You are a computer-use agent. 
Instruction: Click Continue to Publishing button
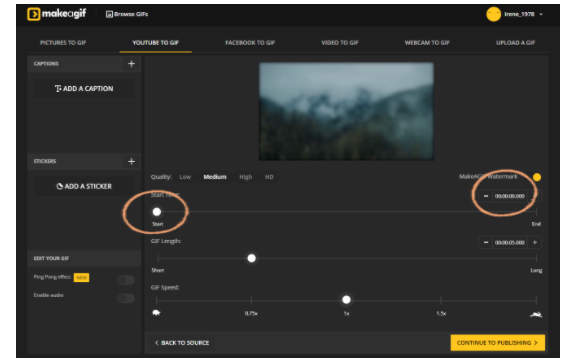click(x=498, y=343)
